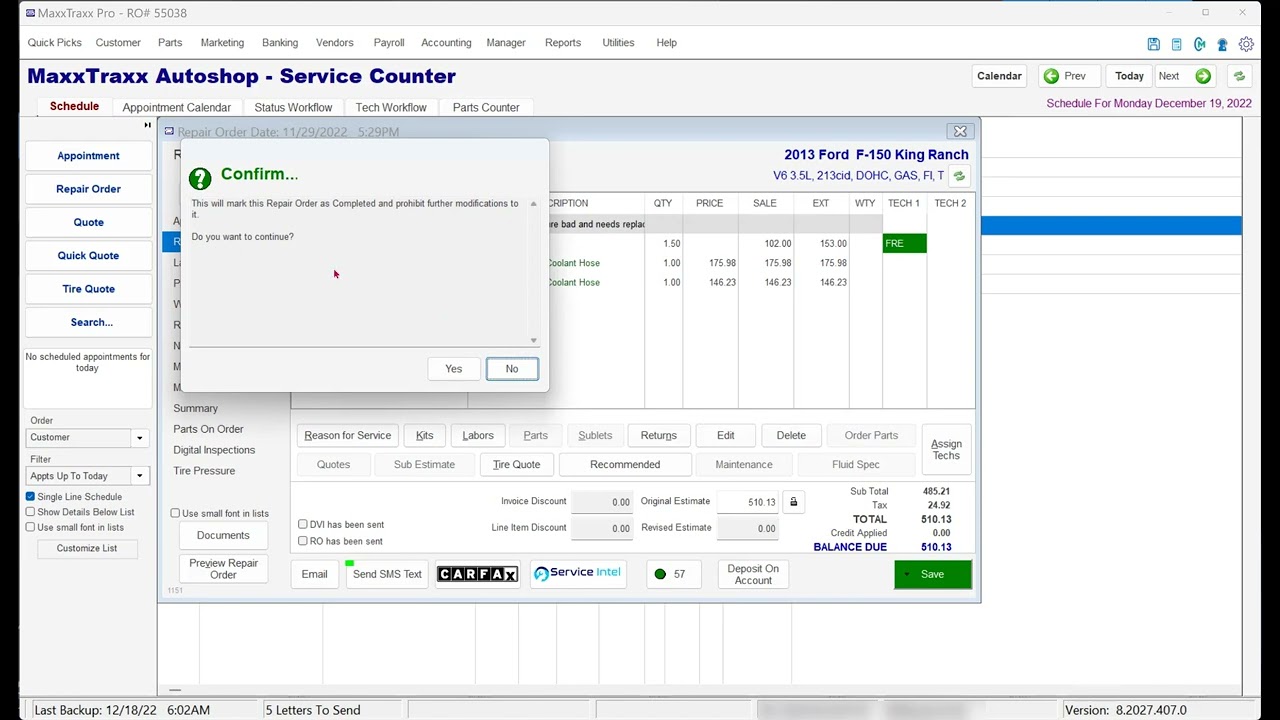Click the Appointment sidebar button
This screenshot has width=1280, height=720.
coord(88,156)
